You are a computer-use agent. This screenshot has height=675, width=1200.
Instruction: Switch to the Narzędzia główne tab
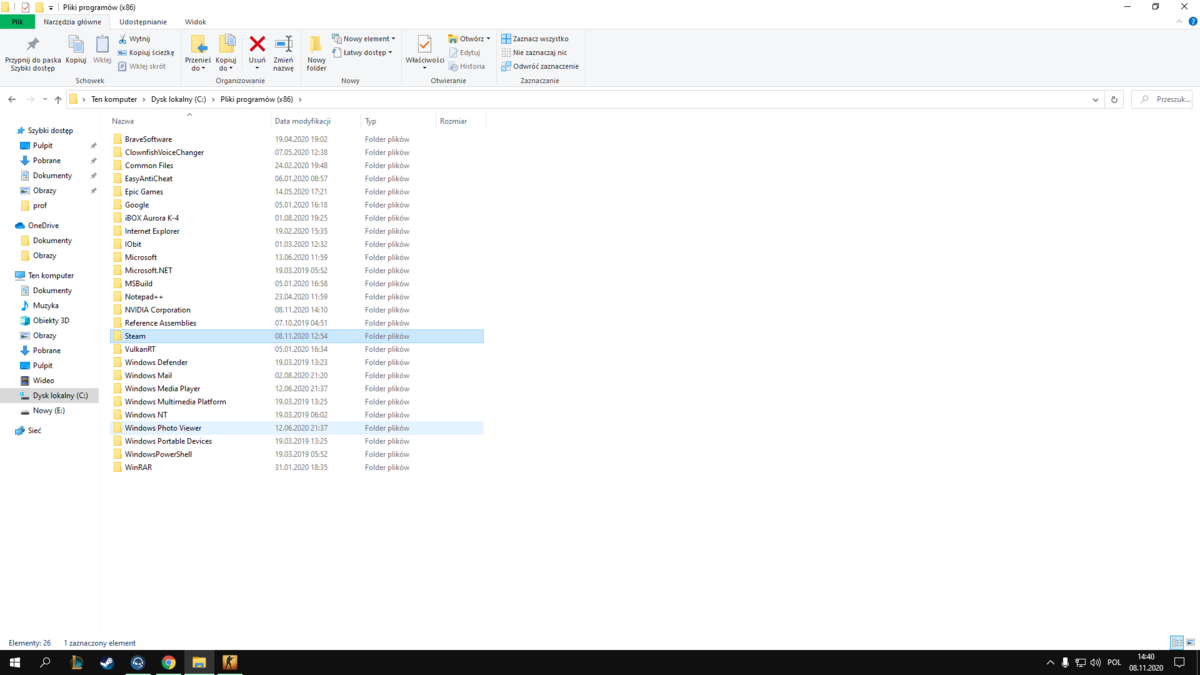(72, 21)
